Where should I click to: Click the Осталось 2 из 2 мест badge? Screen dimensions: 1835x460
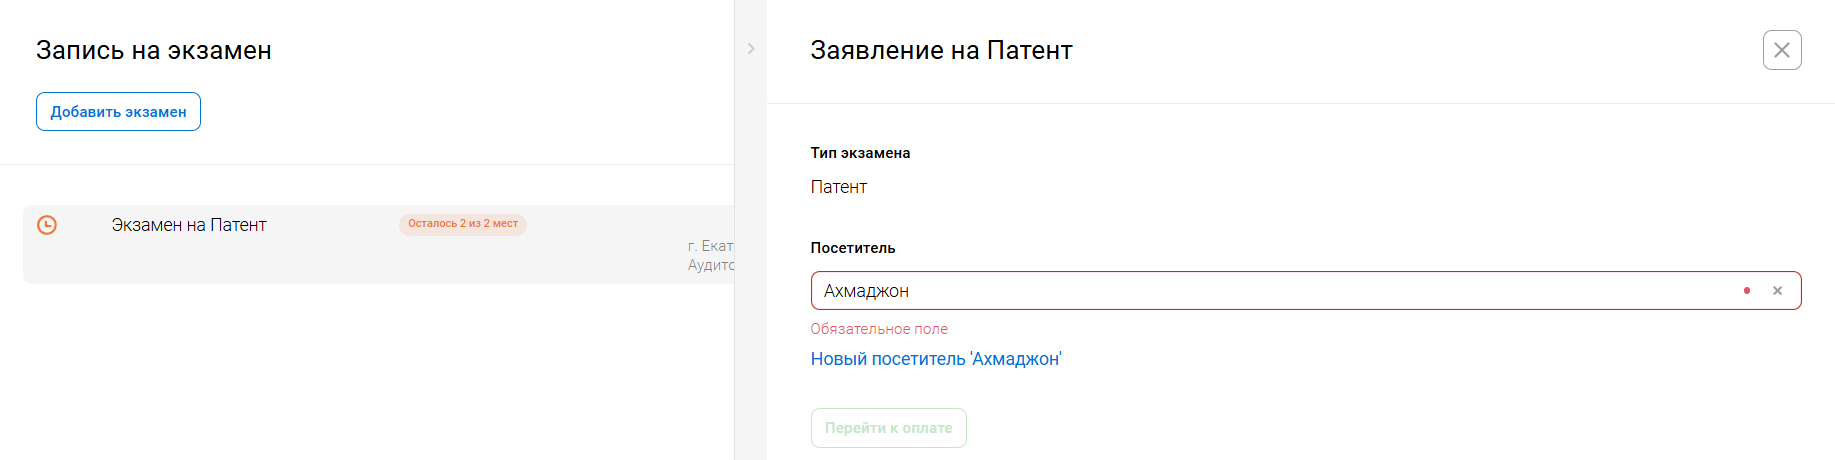(462, 224)
